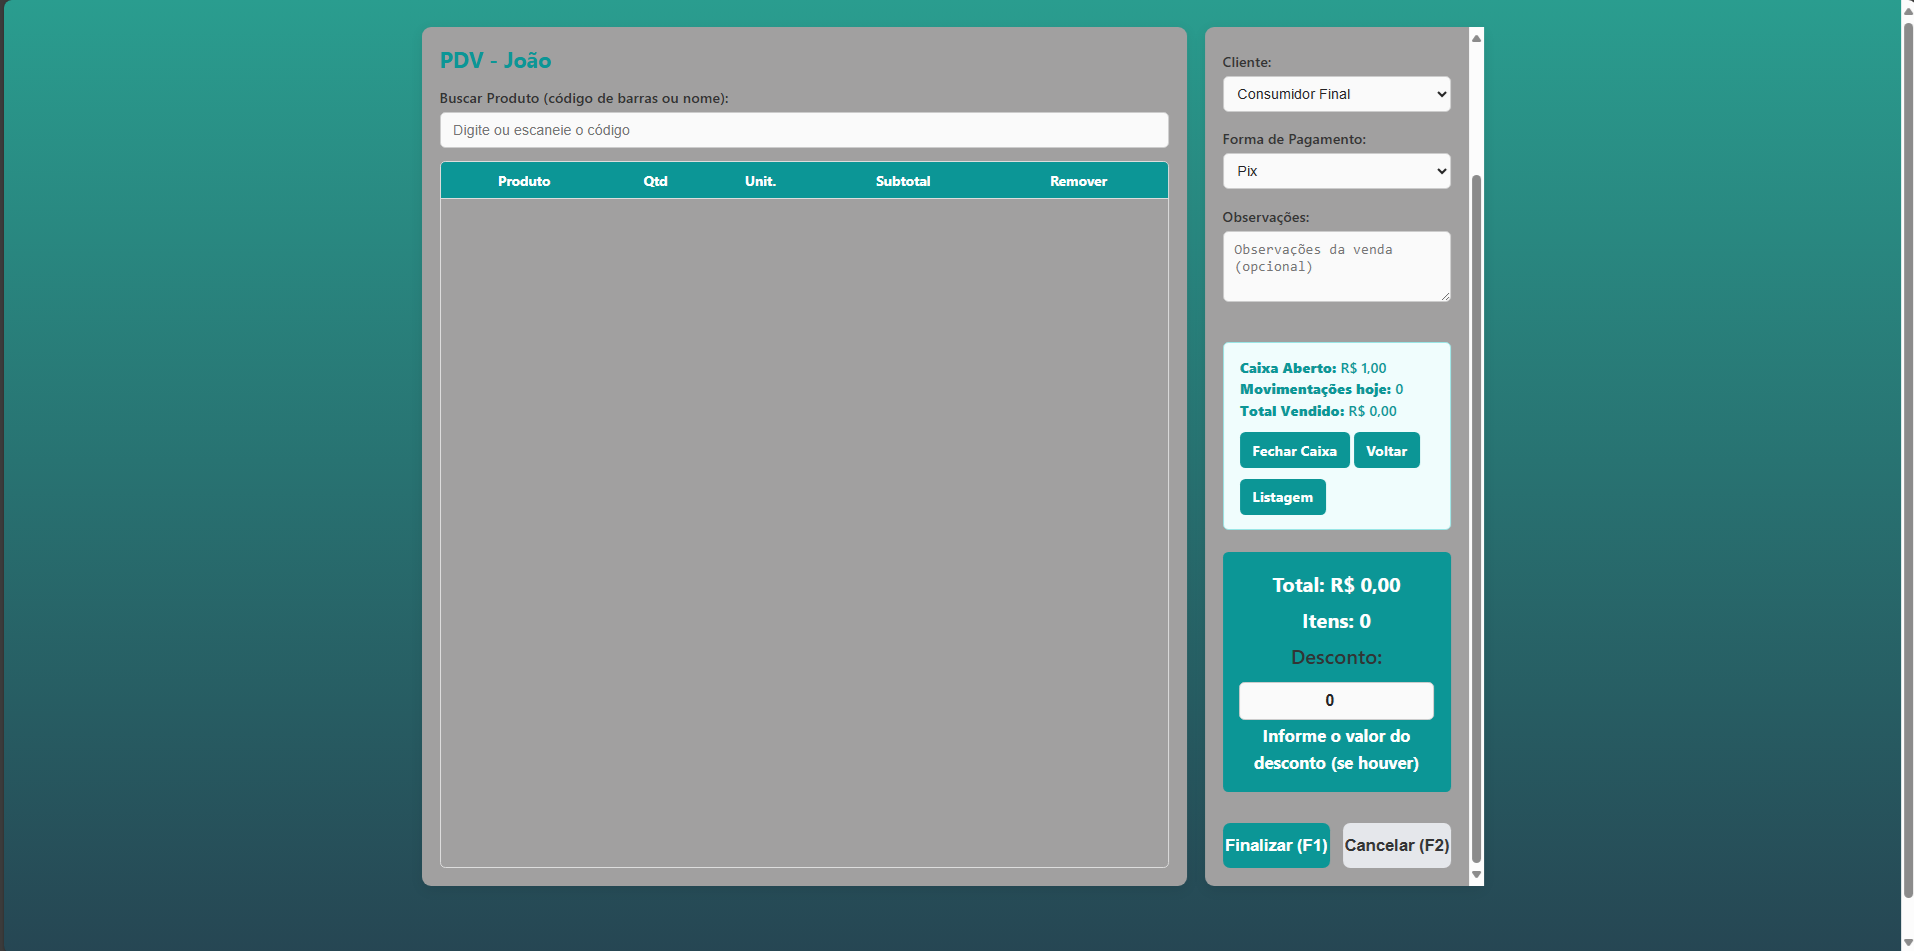Click the Qtd column header
This screenshot has width=1914, height=951.
tap(655, 181)
